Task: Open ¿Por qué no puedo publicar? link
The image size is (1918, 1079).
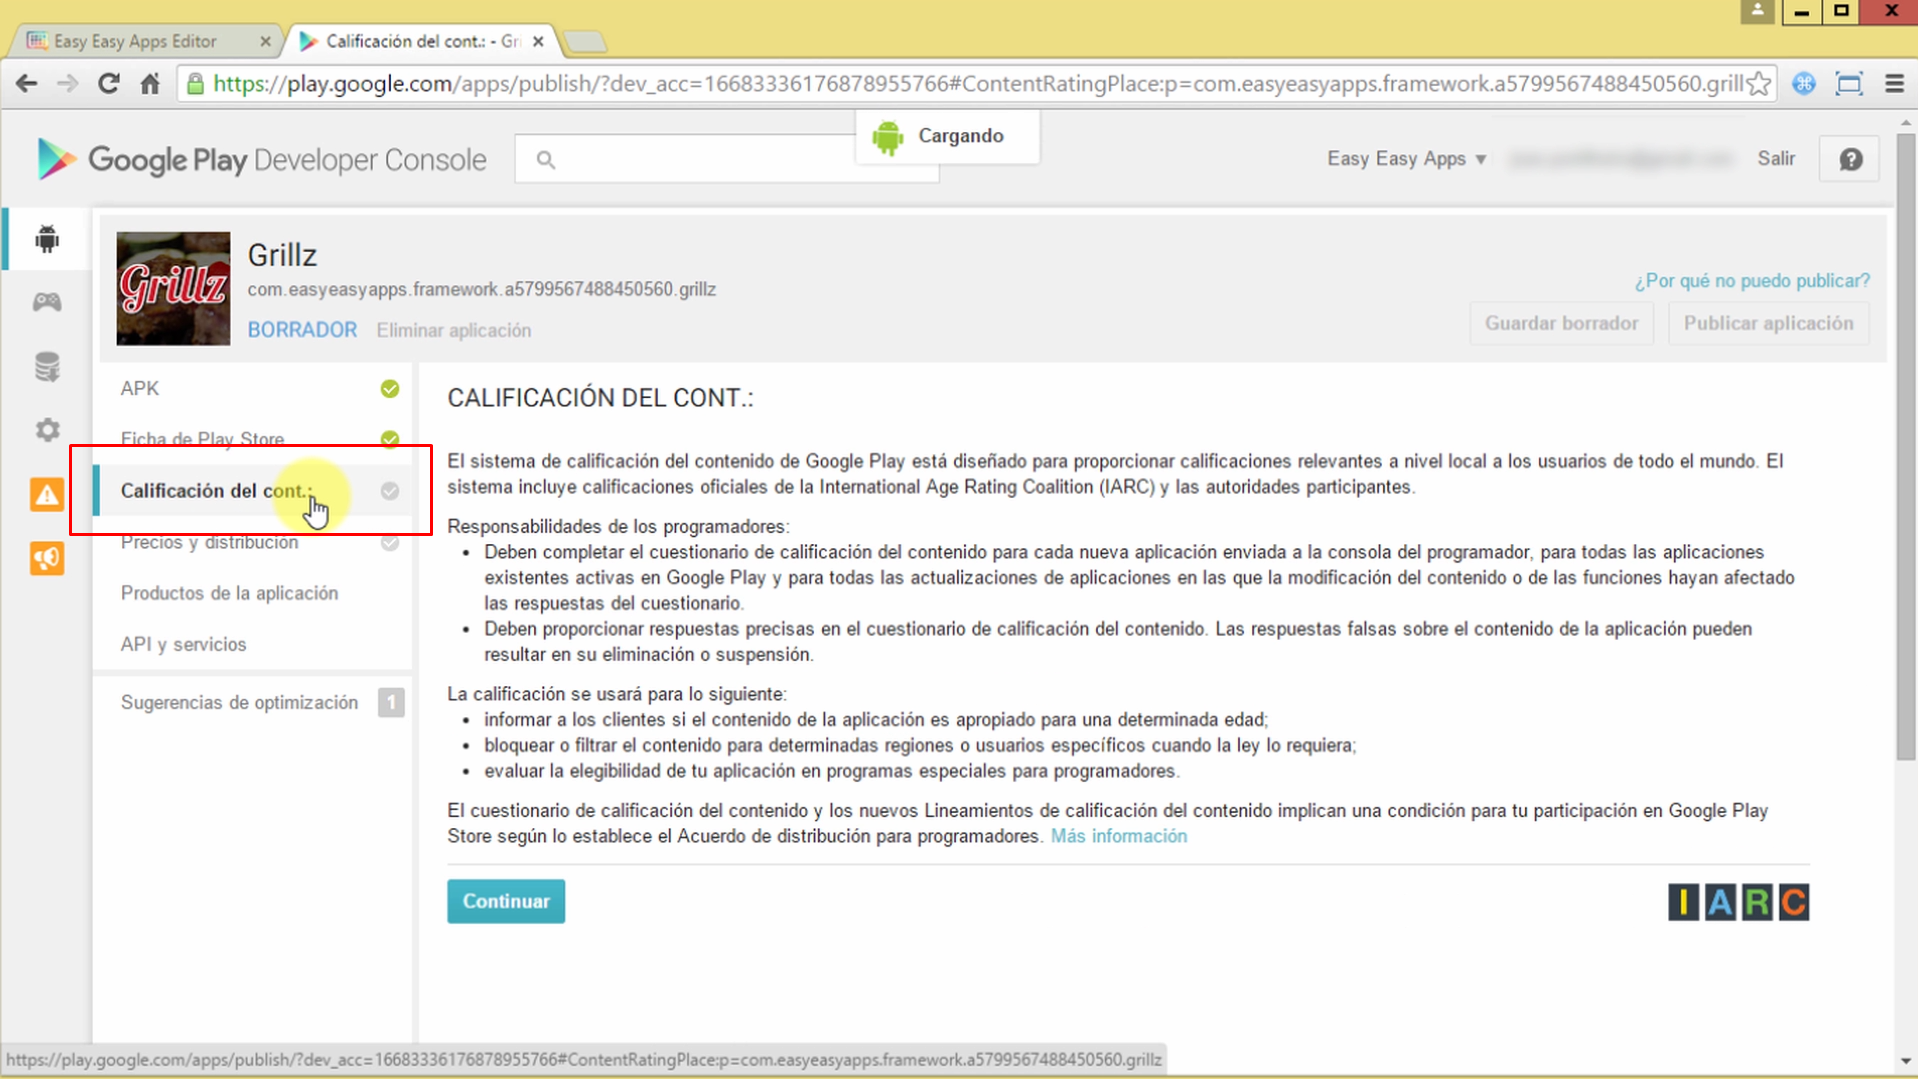Action: (1752, 281)
